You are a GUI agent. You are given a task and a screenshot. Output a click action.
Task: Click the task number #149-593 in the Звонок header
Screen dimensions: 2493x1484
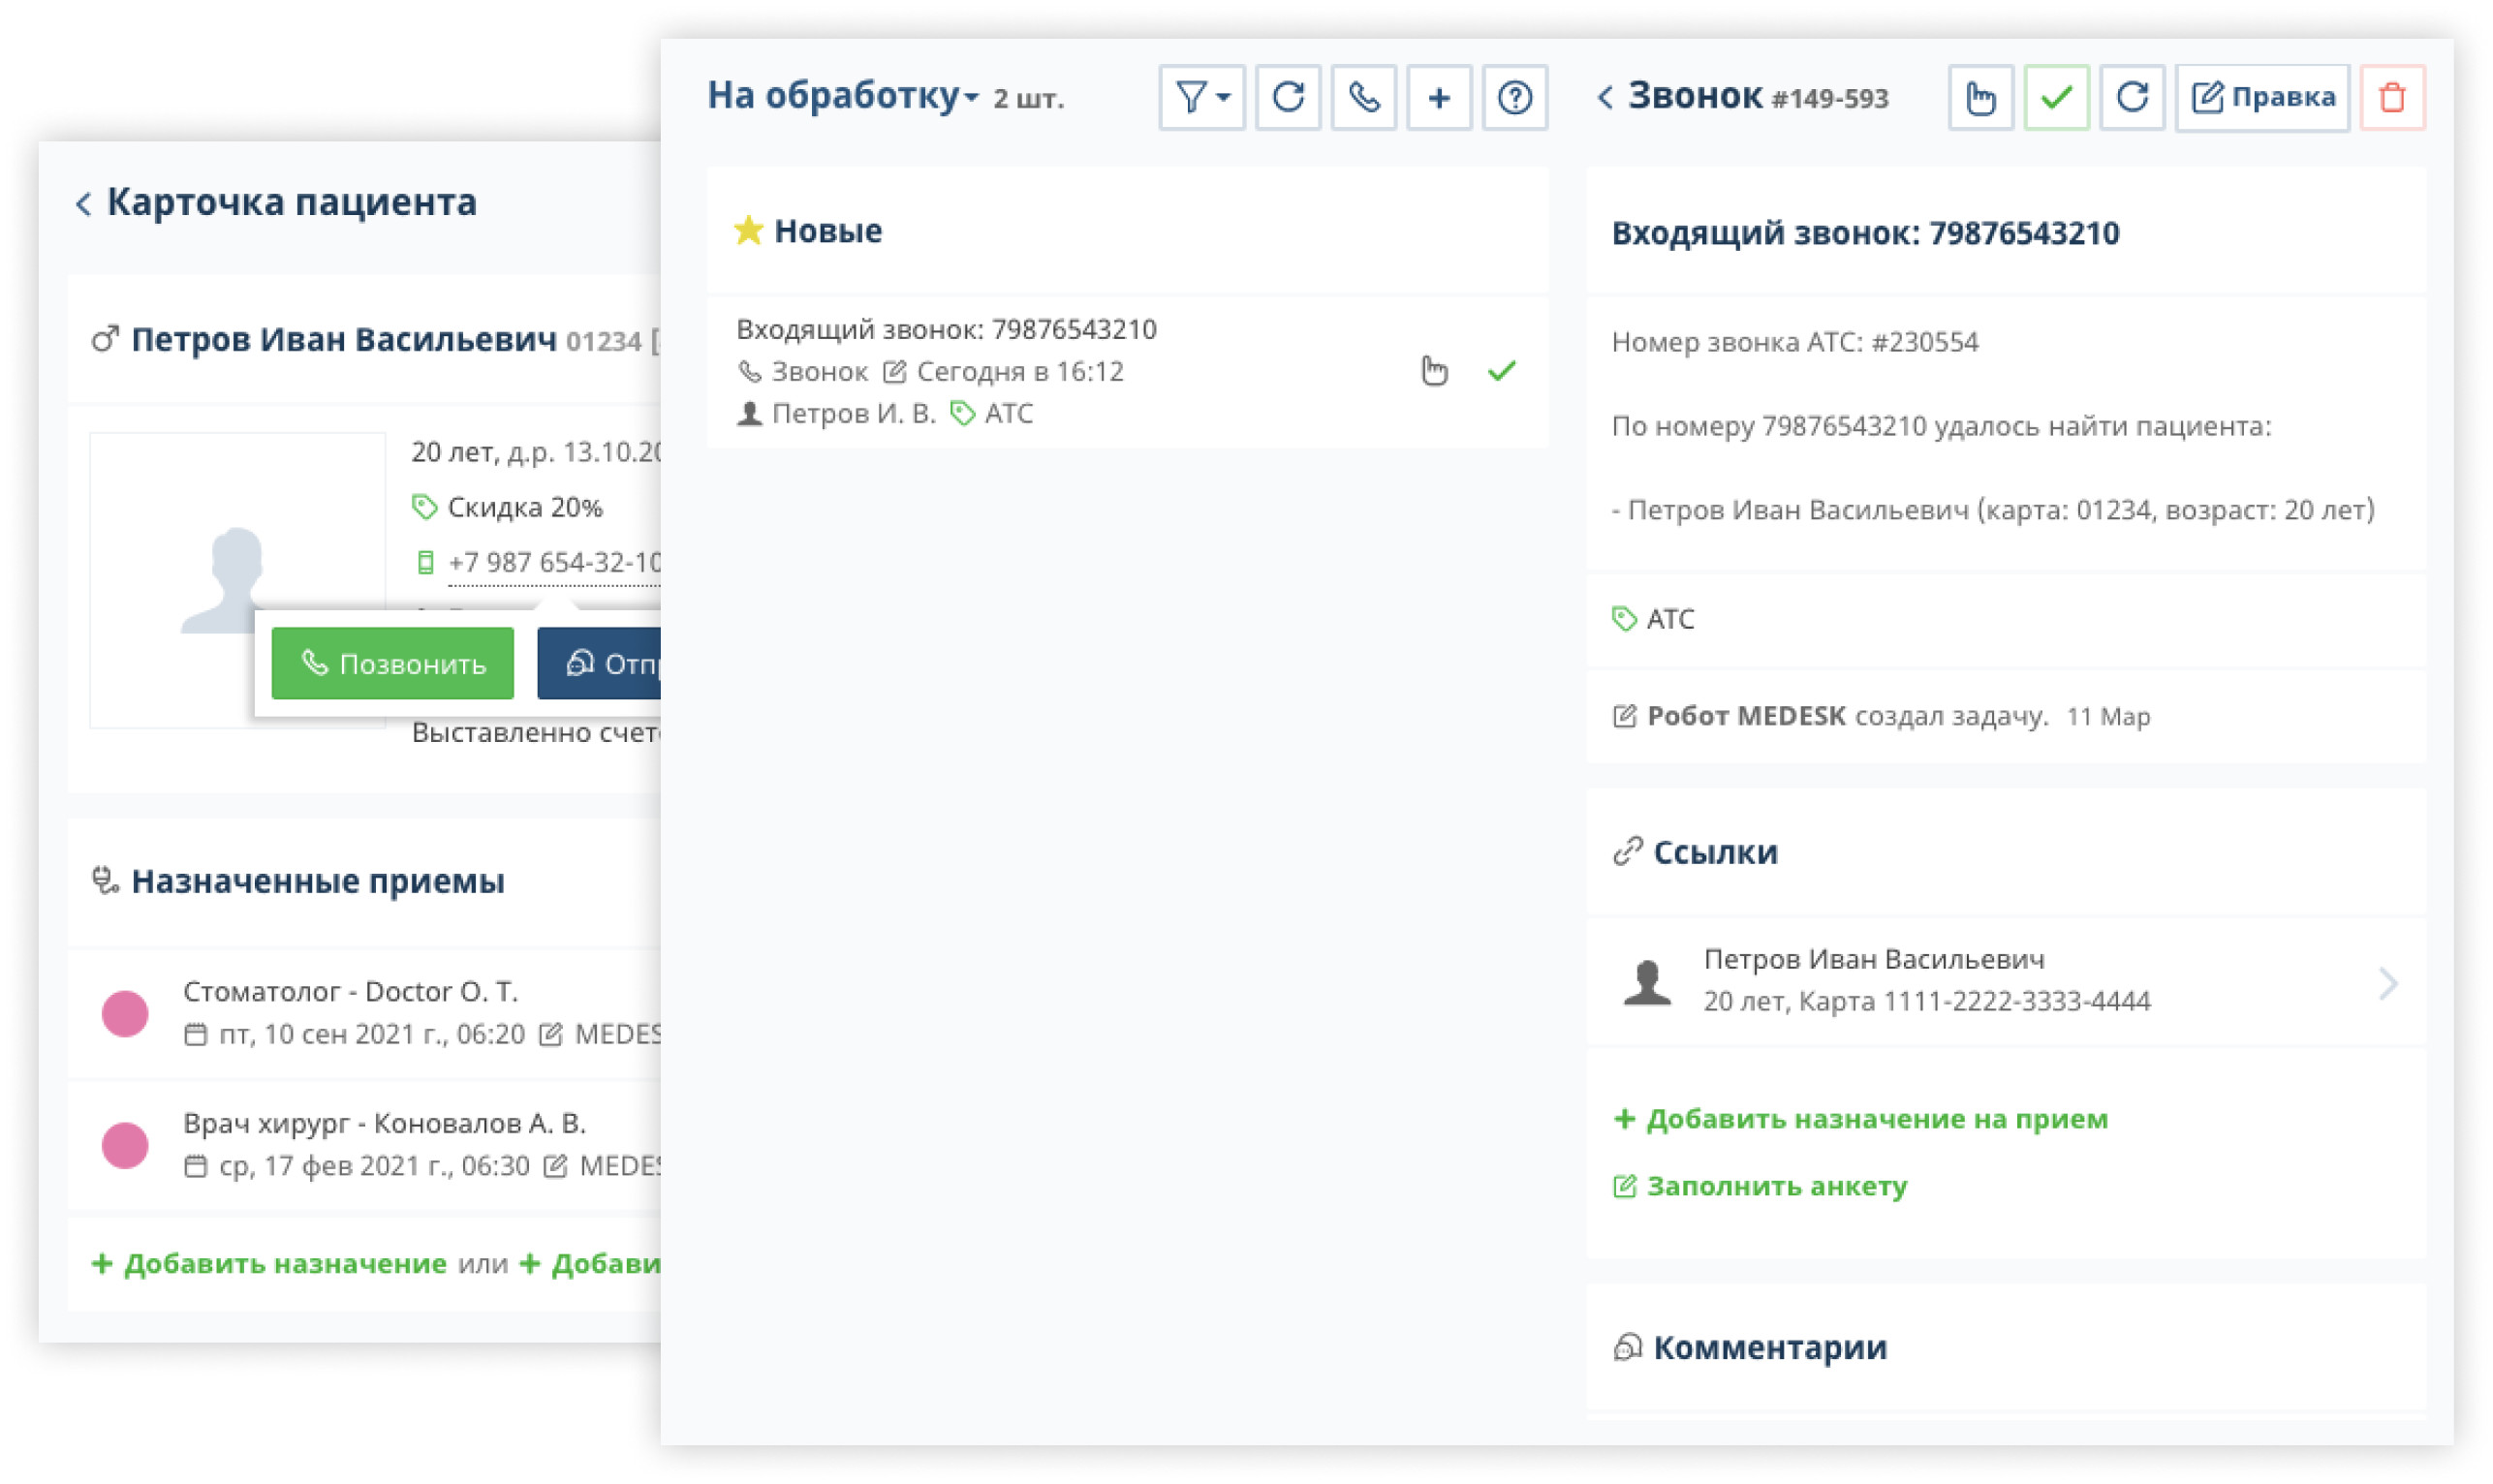pyautogui.click(x=1829, y=98)
